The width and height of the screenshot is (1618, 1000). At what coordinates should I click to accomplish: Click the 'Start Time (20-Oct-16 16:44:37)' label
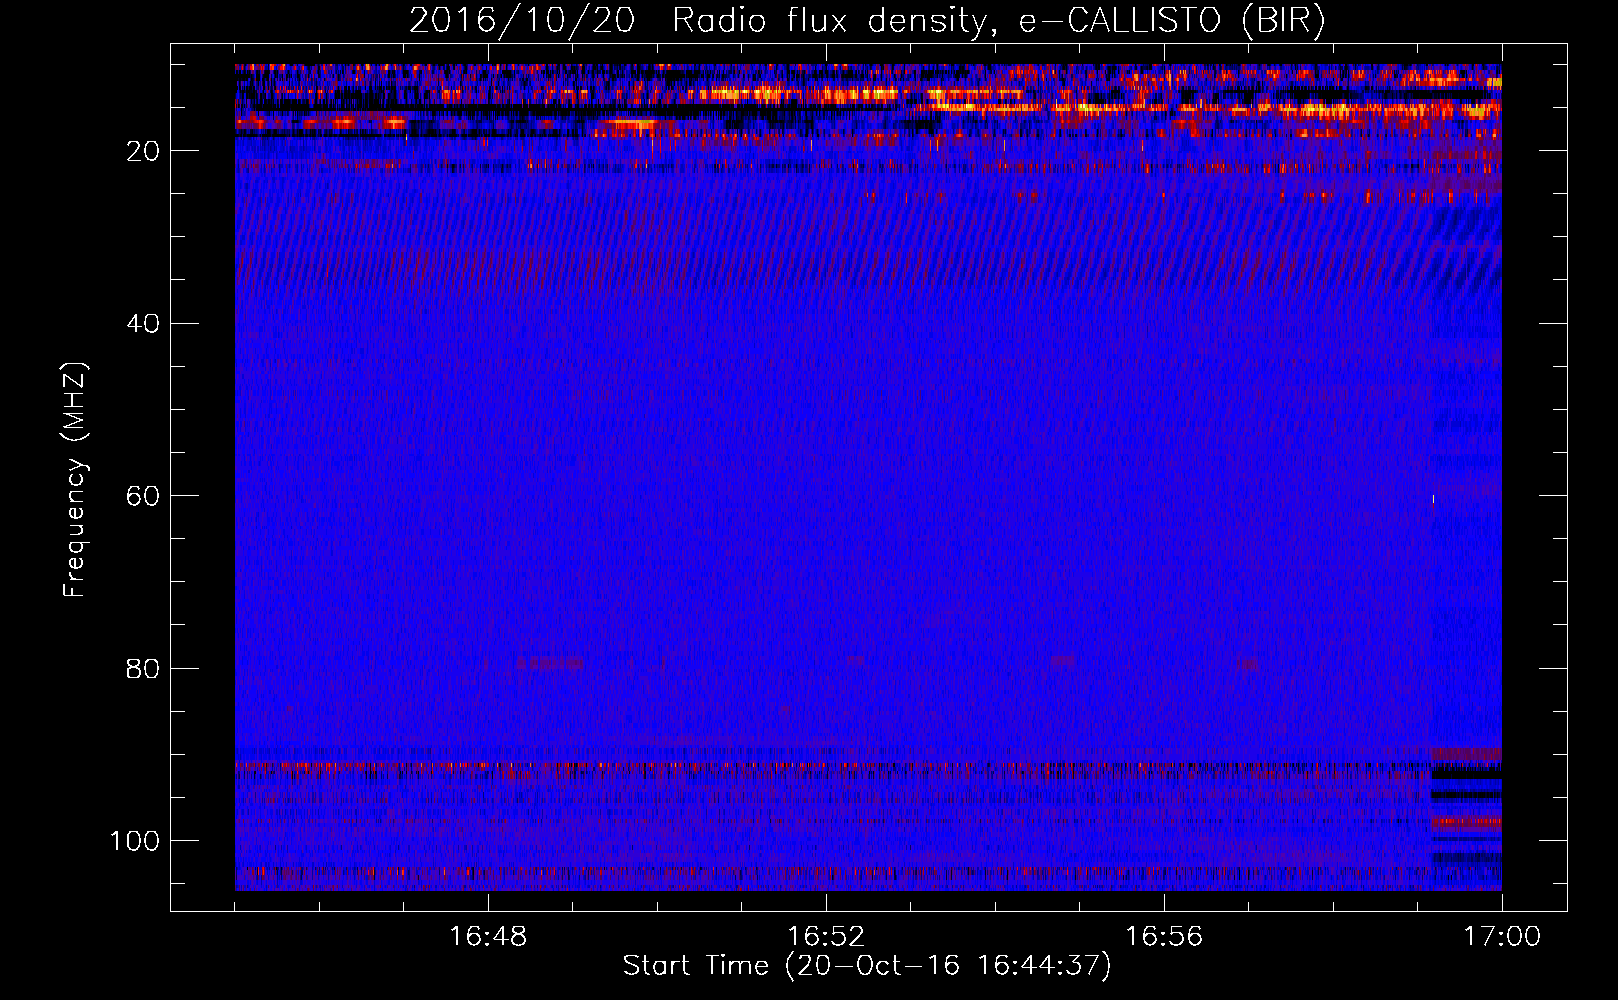click(x=867, y=966)
